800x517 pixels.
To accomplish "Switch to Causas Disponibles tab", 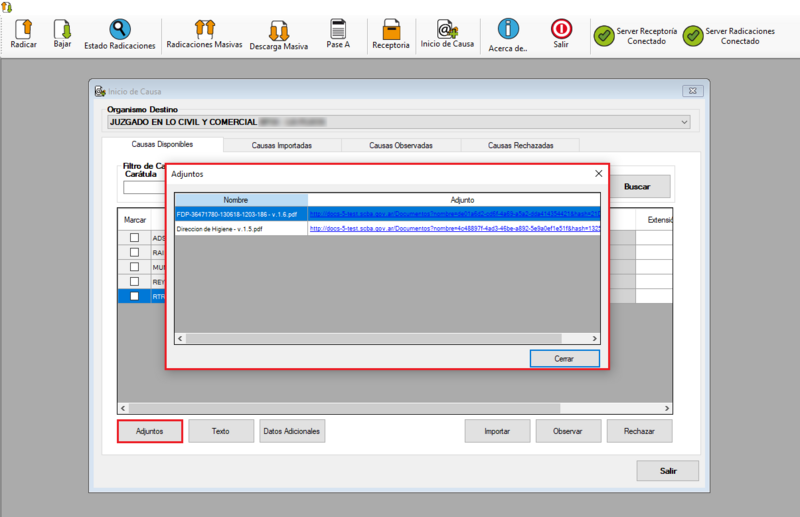I will 162,144.
